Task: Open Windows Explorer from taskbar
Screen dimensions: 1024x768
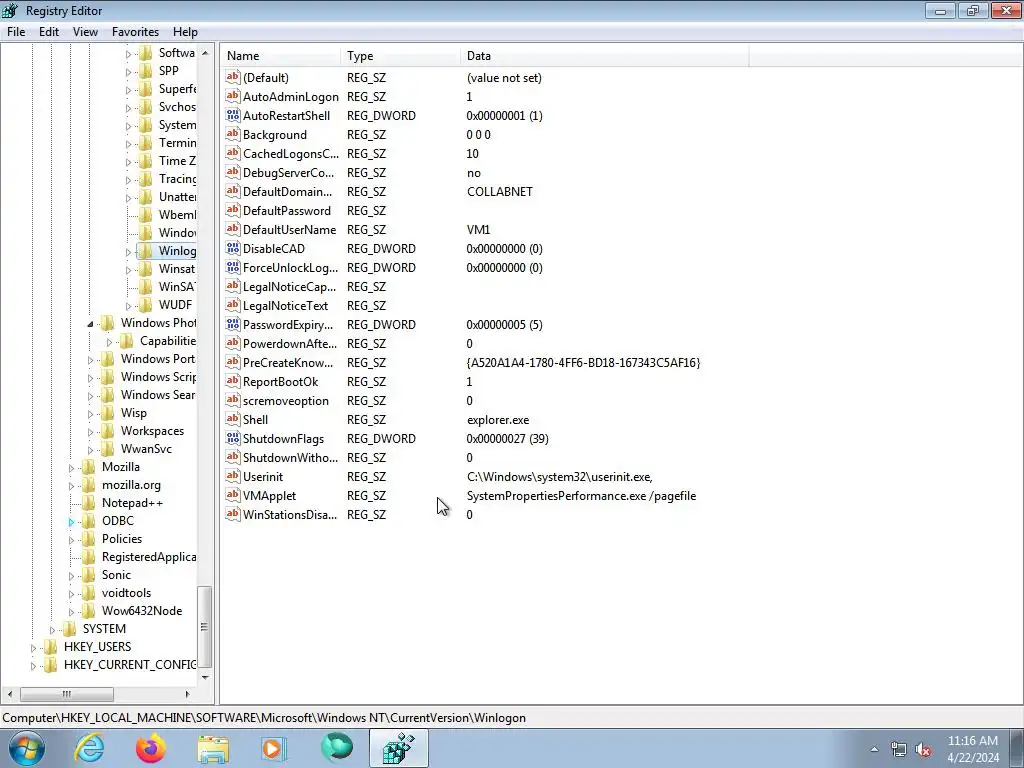Action: (213, 749)
